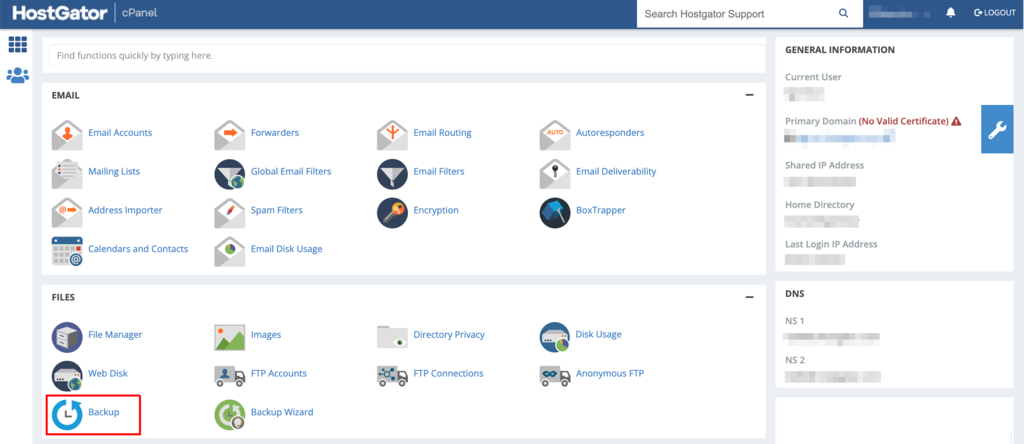The width and height of the screenshot is (1024, 444).
Task: Open the Encryption key icon
Action: pyautogui.click(x=392, y=211)
